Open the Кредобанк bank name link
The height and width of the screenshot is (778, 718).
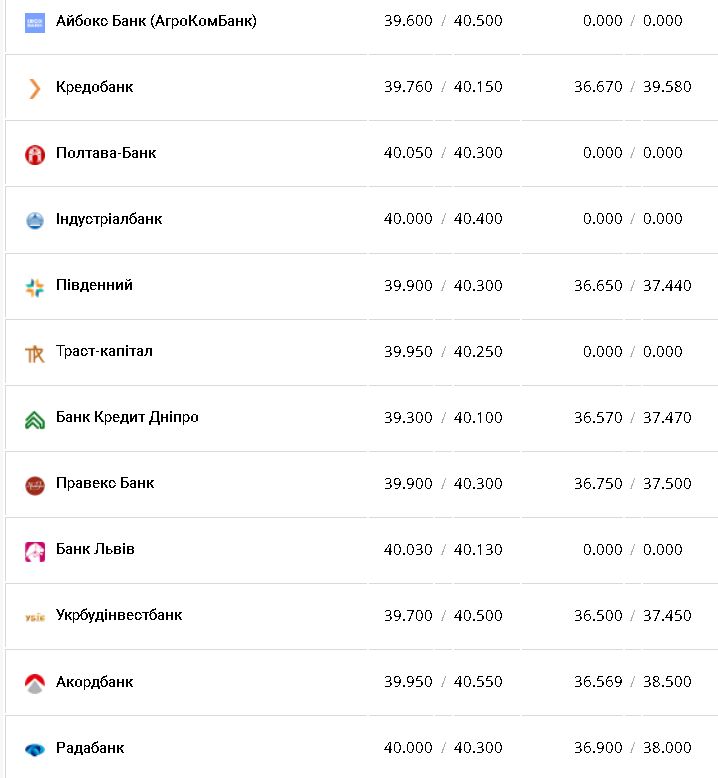click(94, 87)
